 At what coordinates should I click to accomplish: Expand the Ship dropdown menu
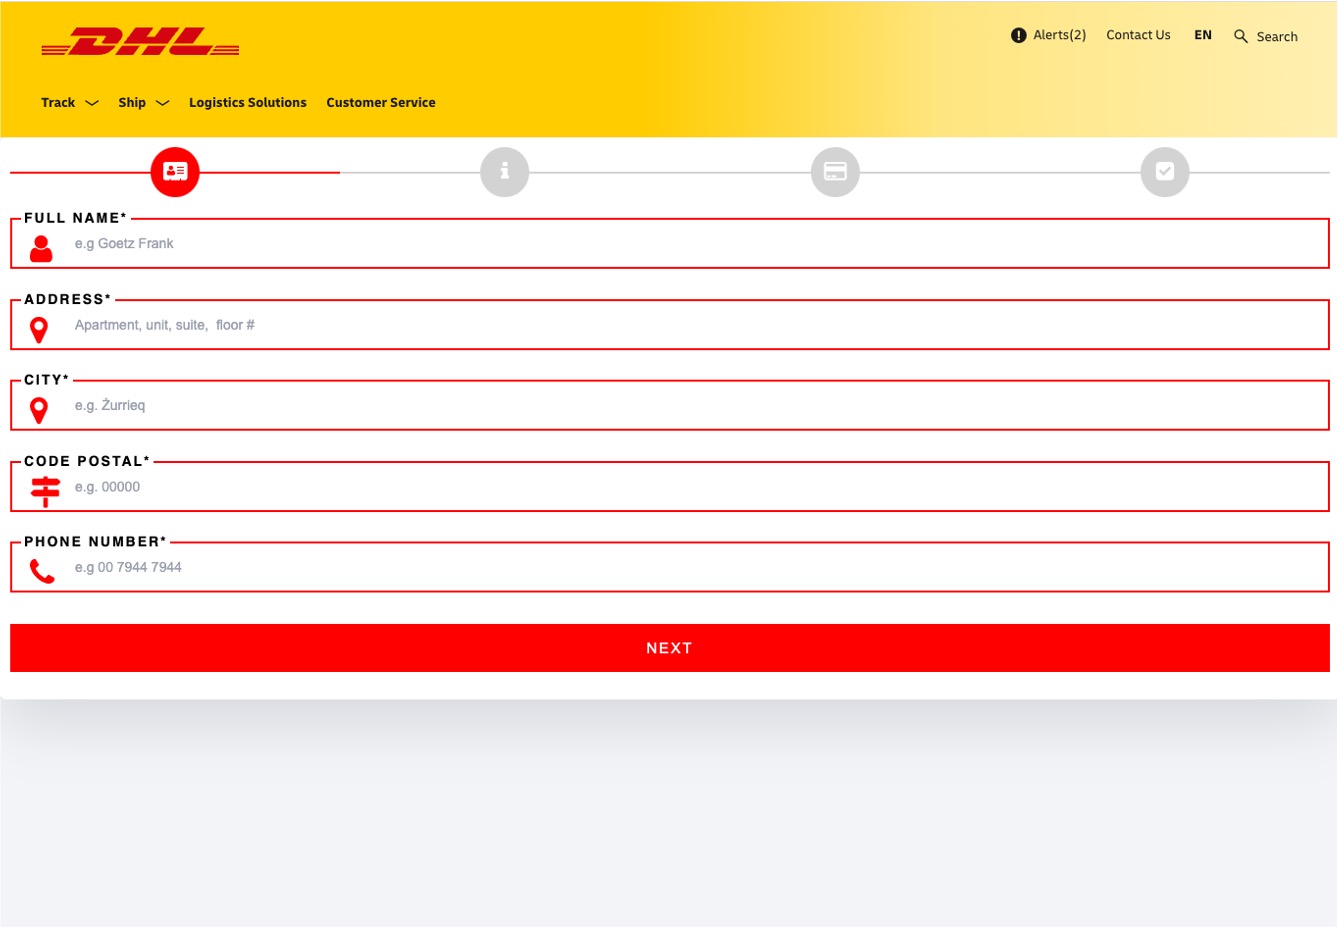[143, 102]
